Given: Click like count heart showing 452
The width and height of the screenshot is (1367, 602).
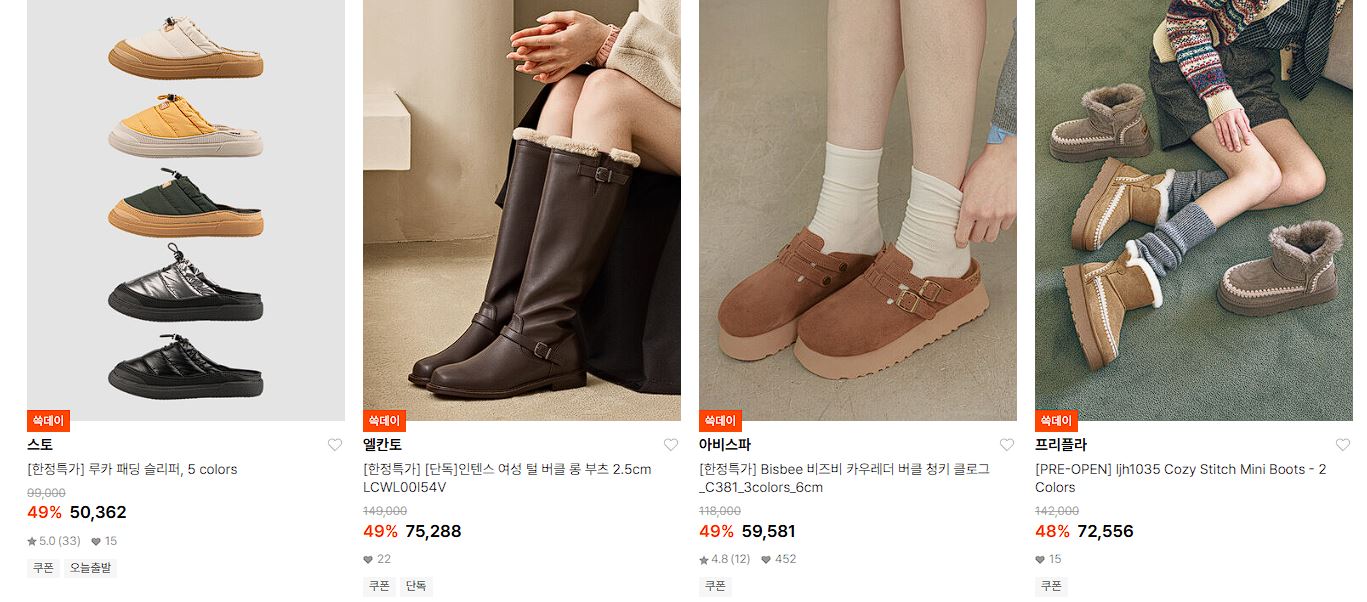Looking at the screenshot, I should tap(766, 560).
